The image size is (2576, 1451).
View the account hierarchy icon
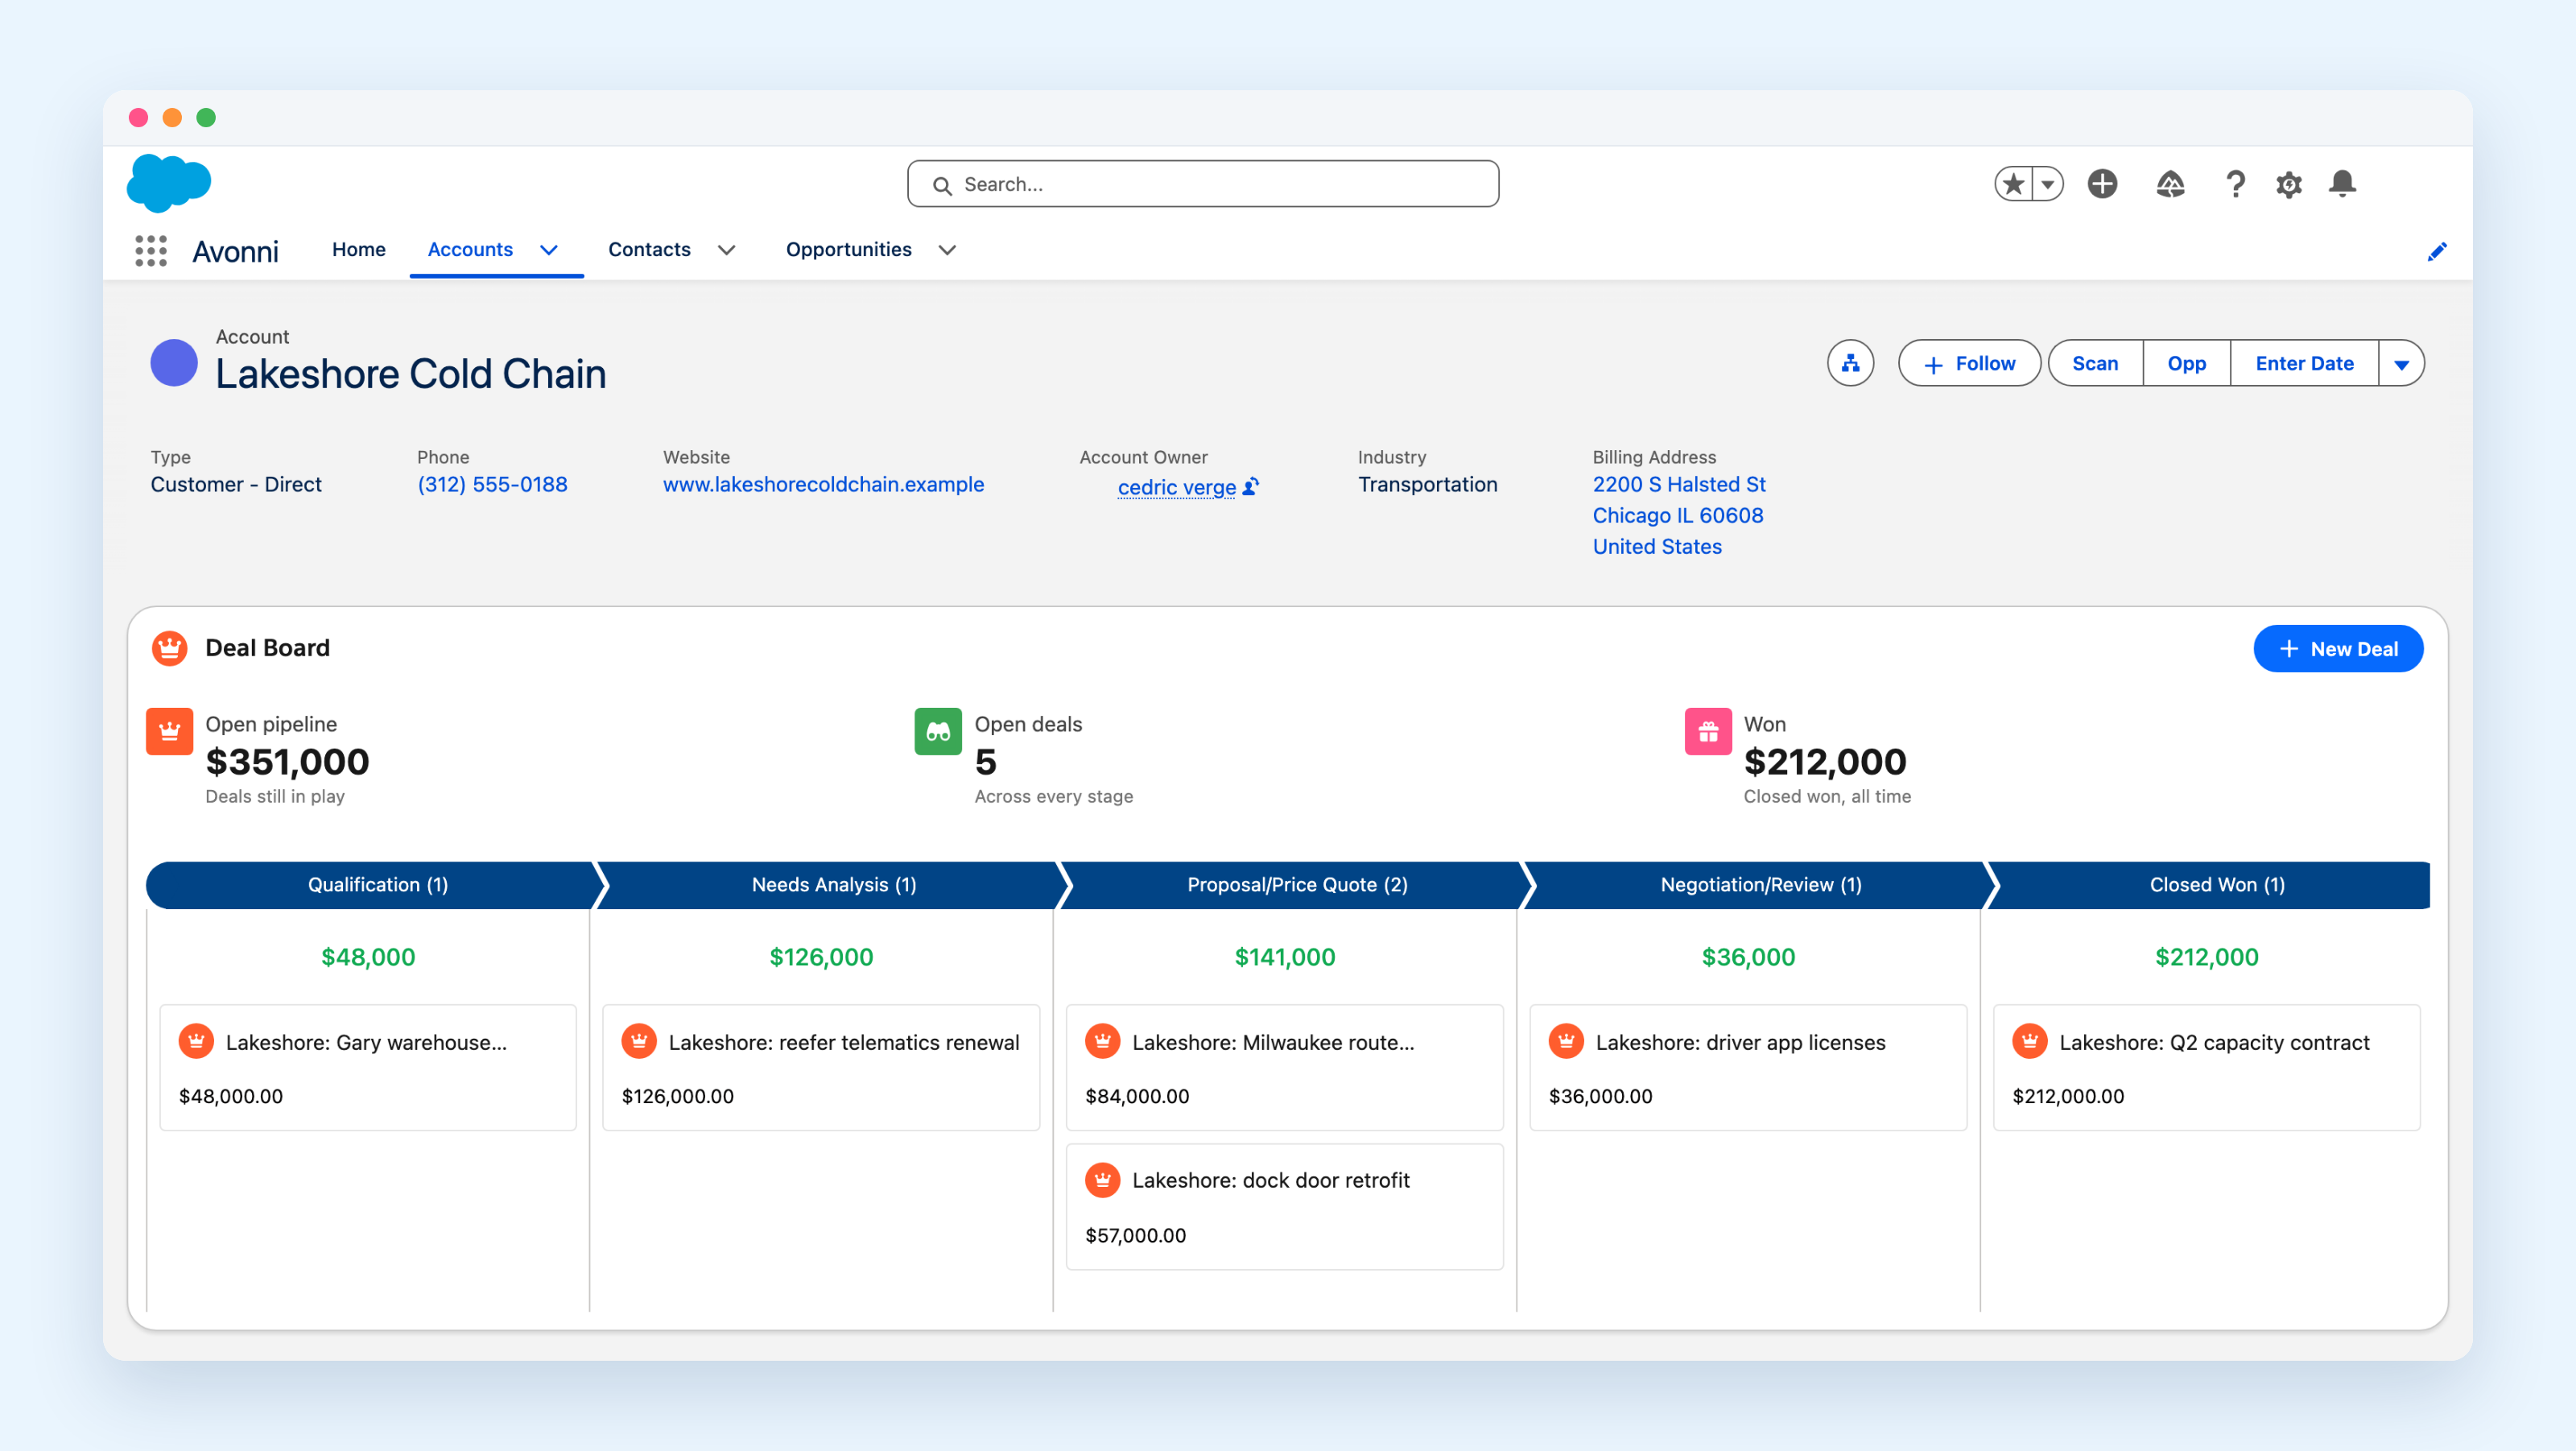tap(1851, 363)
